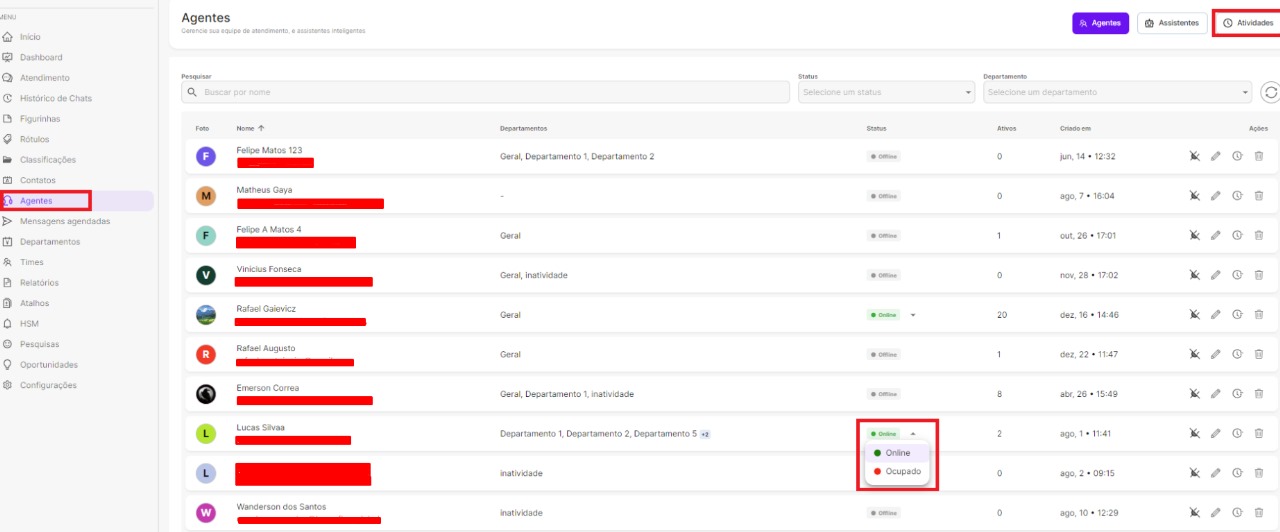
Task: Open the Status filter dropdown
Action: (885, 92)
